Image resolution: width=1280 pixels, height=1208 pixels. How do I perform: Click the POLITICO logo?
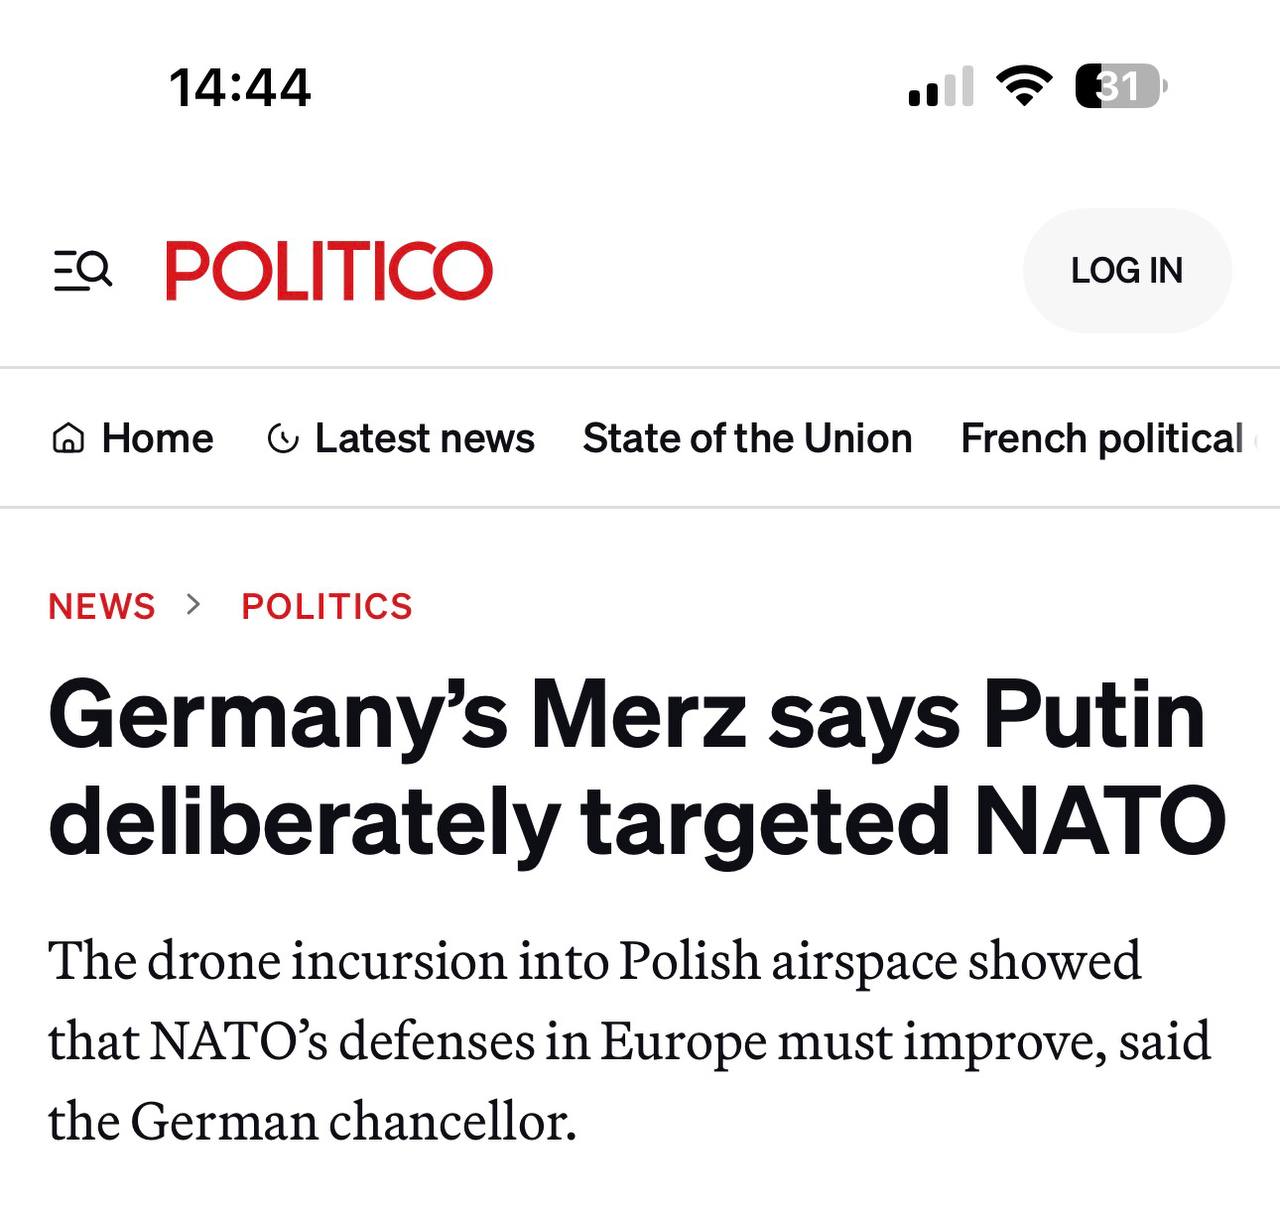(329, 270)
